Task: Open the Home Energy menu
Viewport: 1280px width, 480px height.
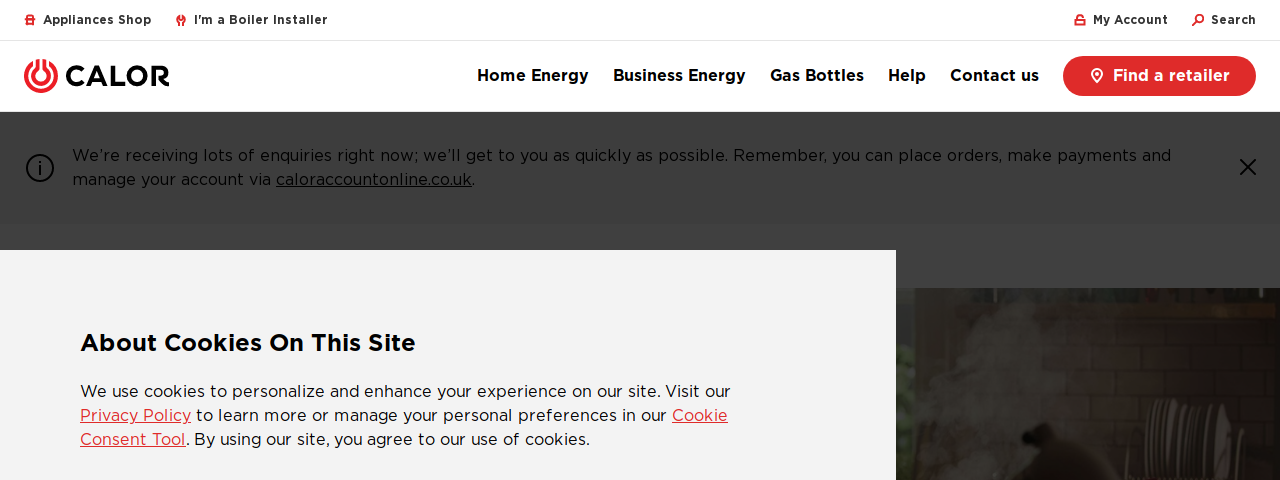Action: [533, 76]
